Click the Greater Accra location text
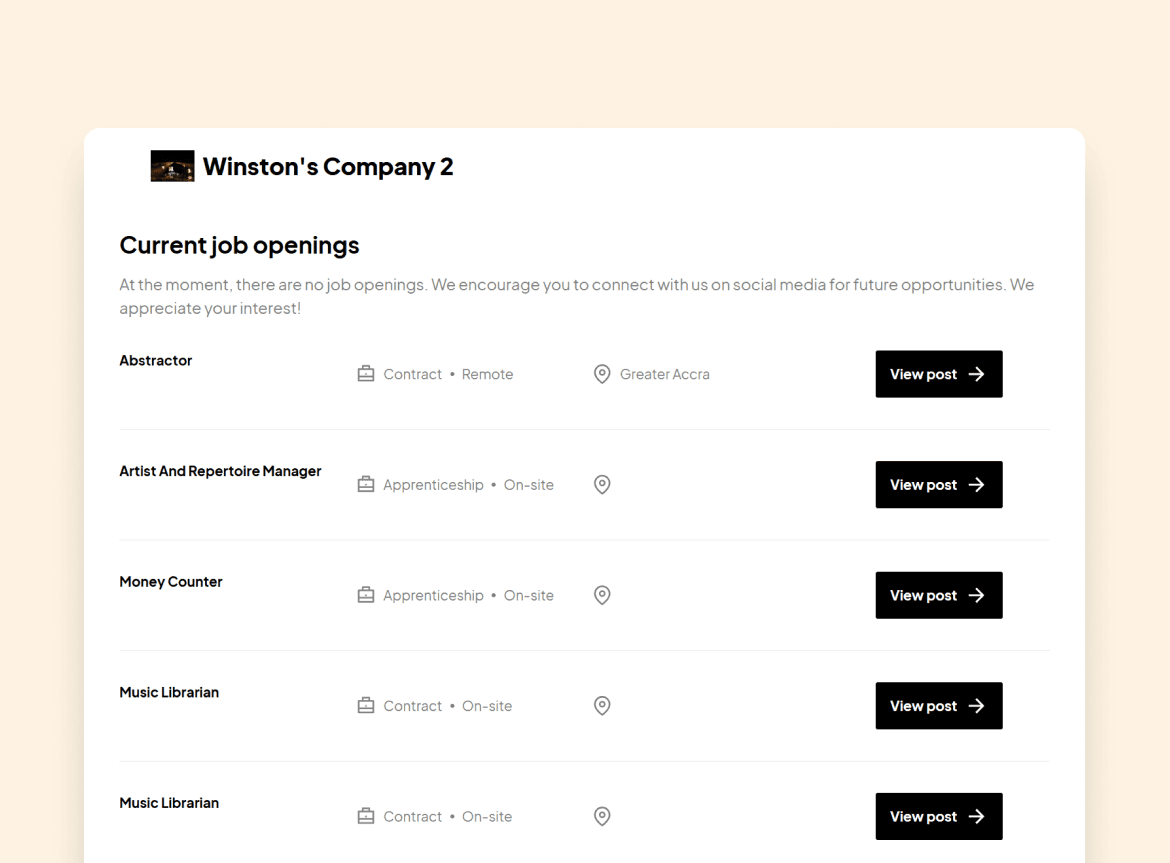This screenshot has width=1170, height=863. point(664,373)
